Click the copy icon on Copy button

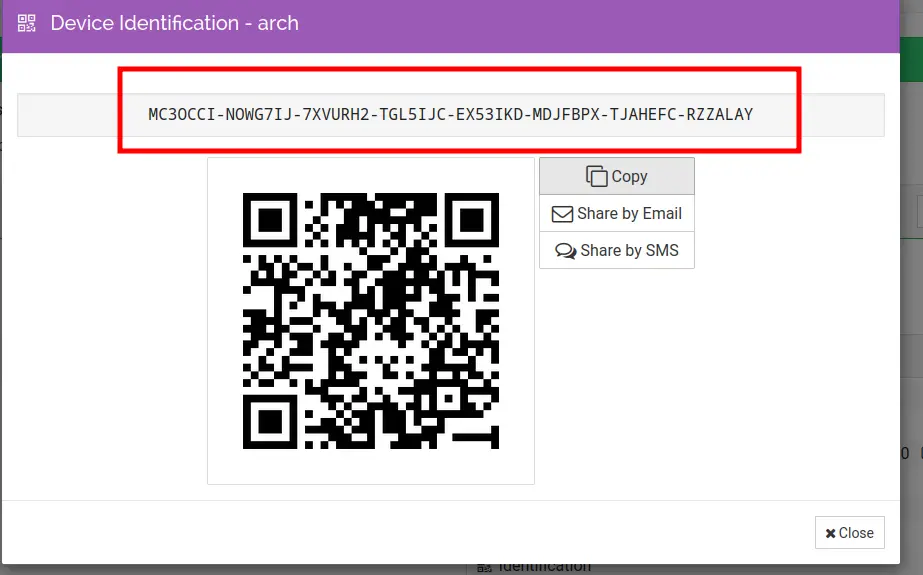click(597, 176)
